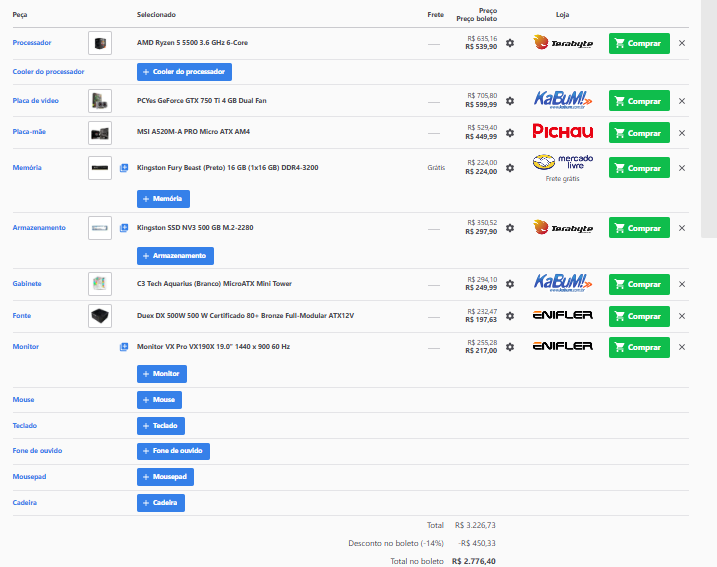Open the Gabinete category link
Screen dimensions: 717x567
point(27,284)
